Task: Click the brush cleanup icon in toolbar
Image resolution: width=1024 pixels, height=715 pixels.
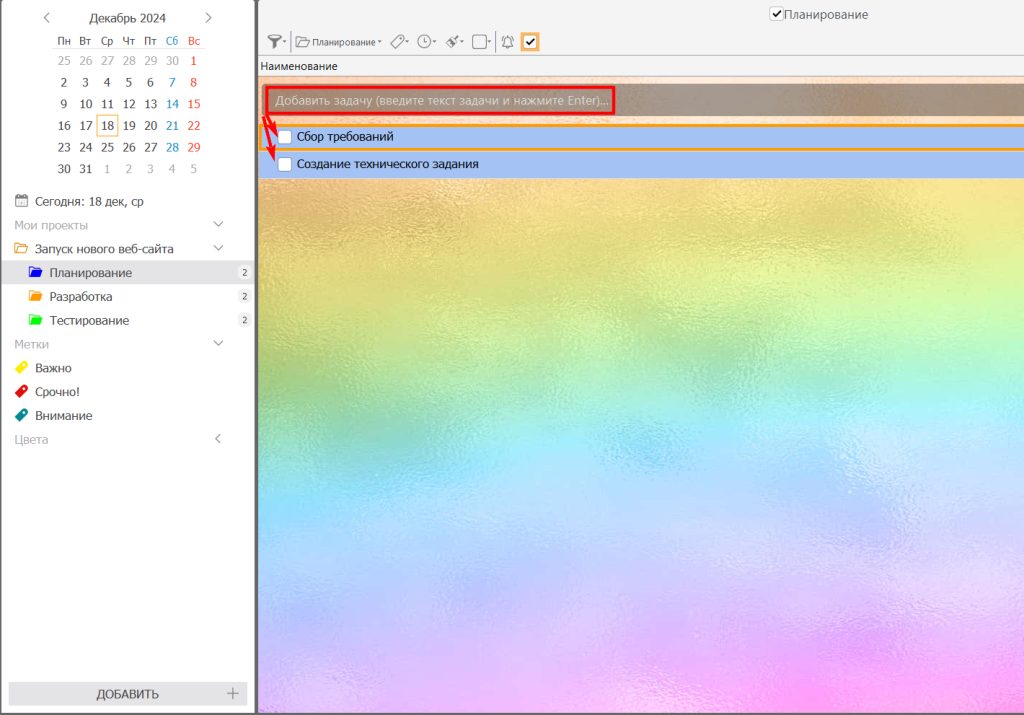Action: pyautogui.click(x=453, y=42)
